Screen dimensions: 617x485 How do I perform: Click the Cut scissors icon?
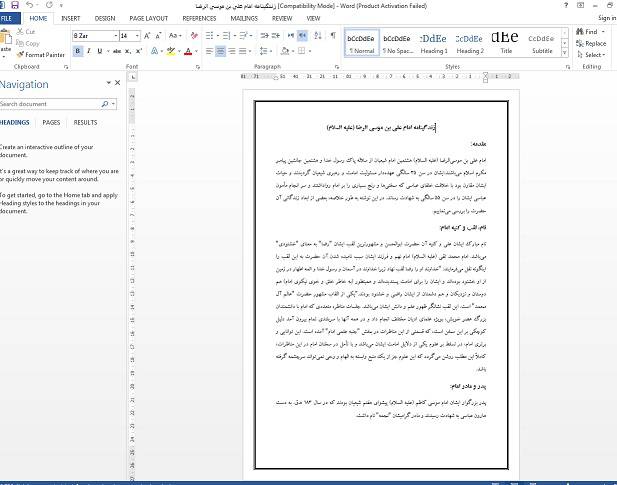(x=20, y=31)
